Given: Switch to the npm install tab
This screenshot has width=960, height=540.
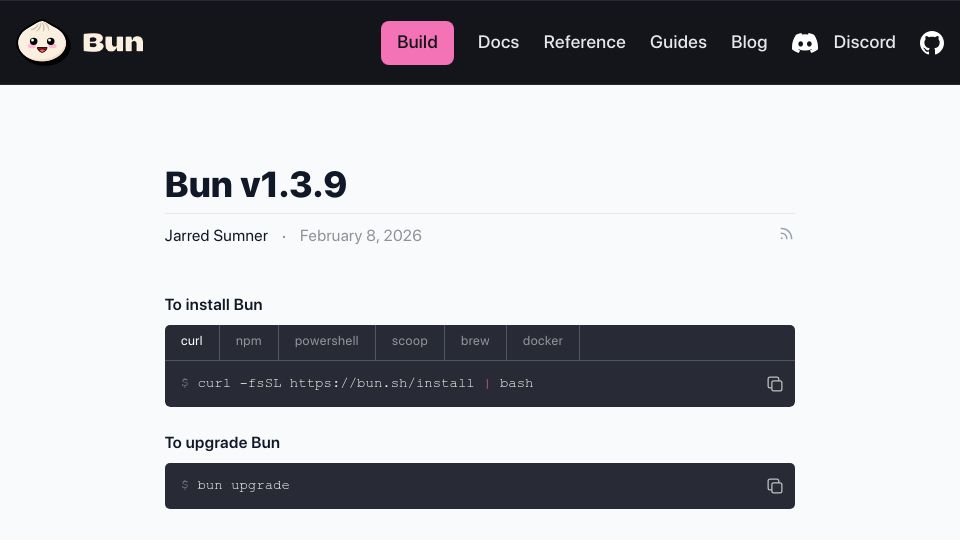Looking at the screenshot, I should click(x=249, y=341).
